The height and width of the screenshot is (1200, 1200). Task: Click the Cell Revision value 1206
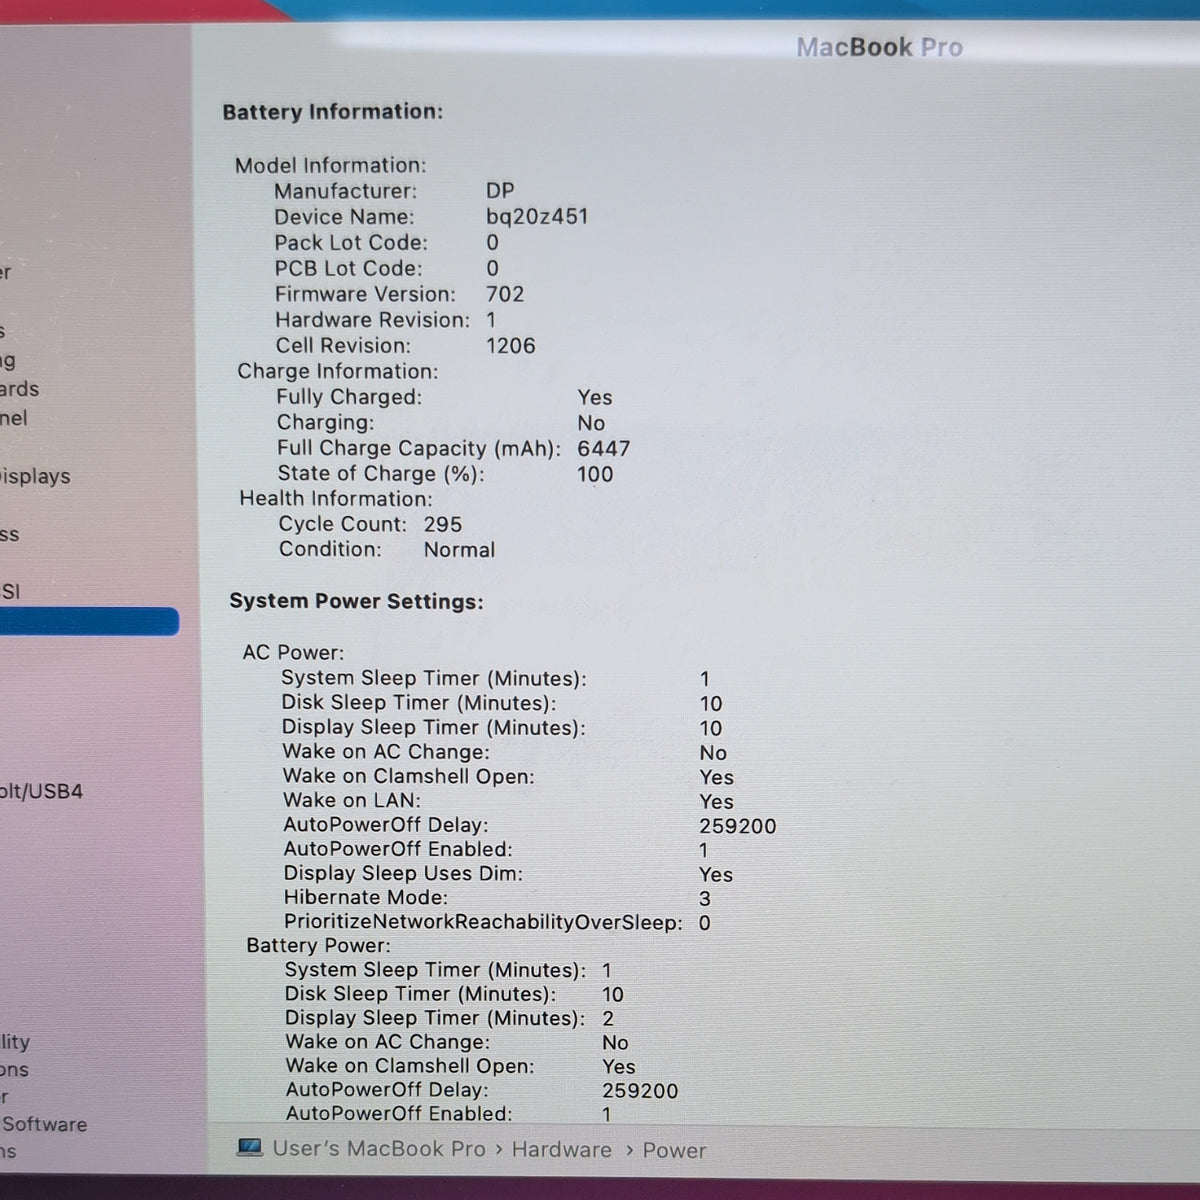[x=511, y=346]
